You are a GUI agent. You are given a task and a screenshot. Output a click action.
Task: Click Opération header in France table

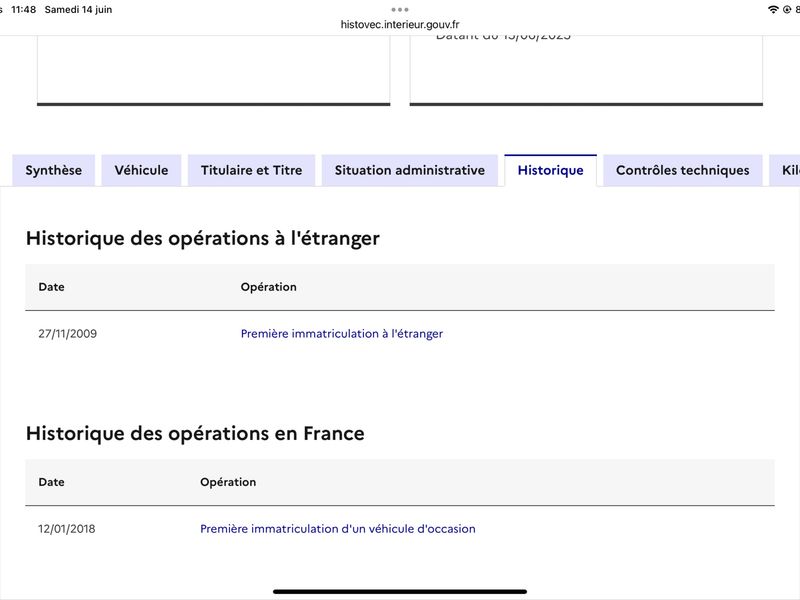228,482
